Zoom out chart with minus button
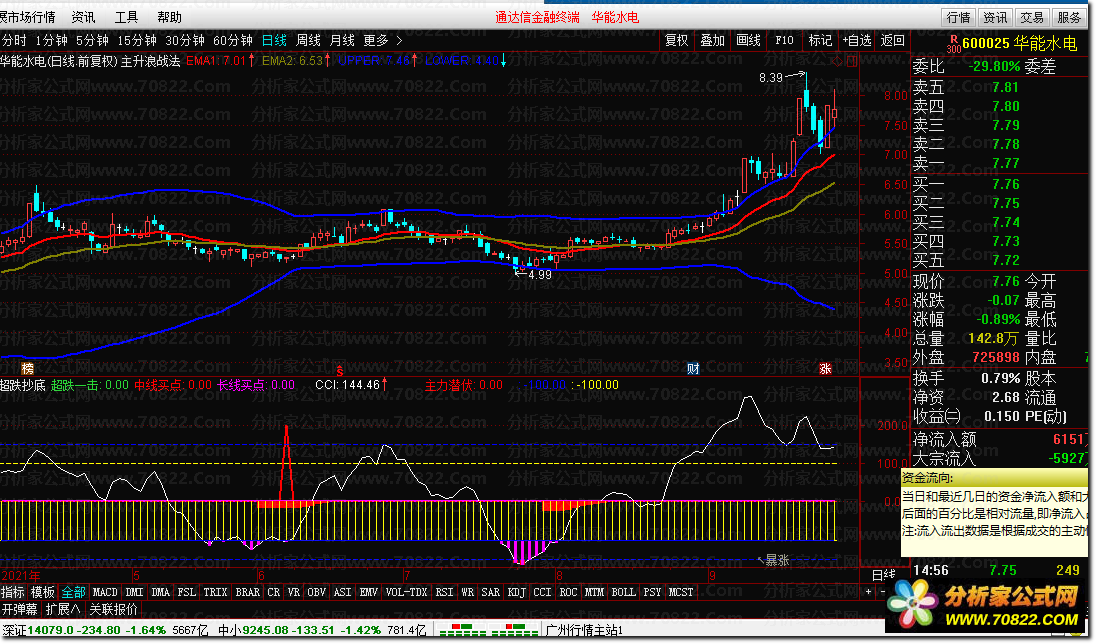This screenshot has height=644, width=1097. pos(882,592)
